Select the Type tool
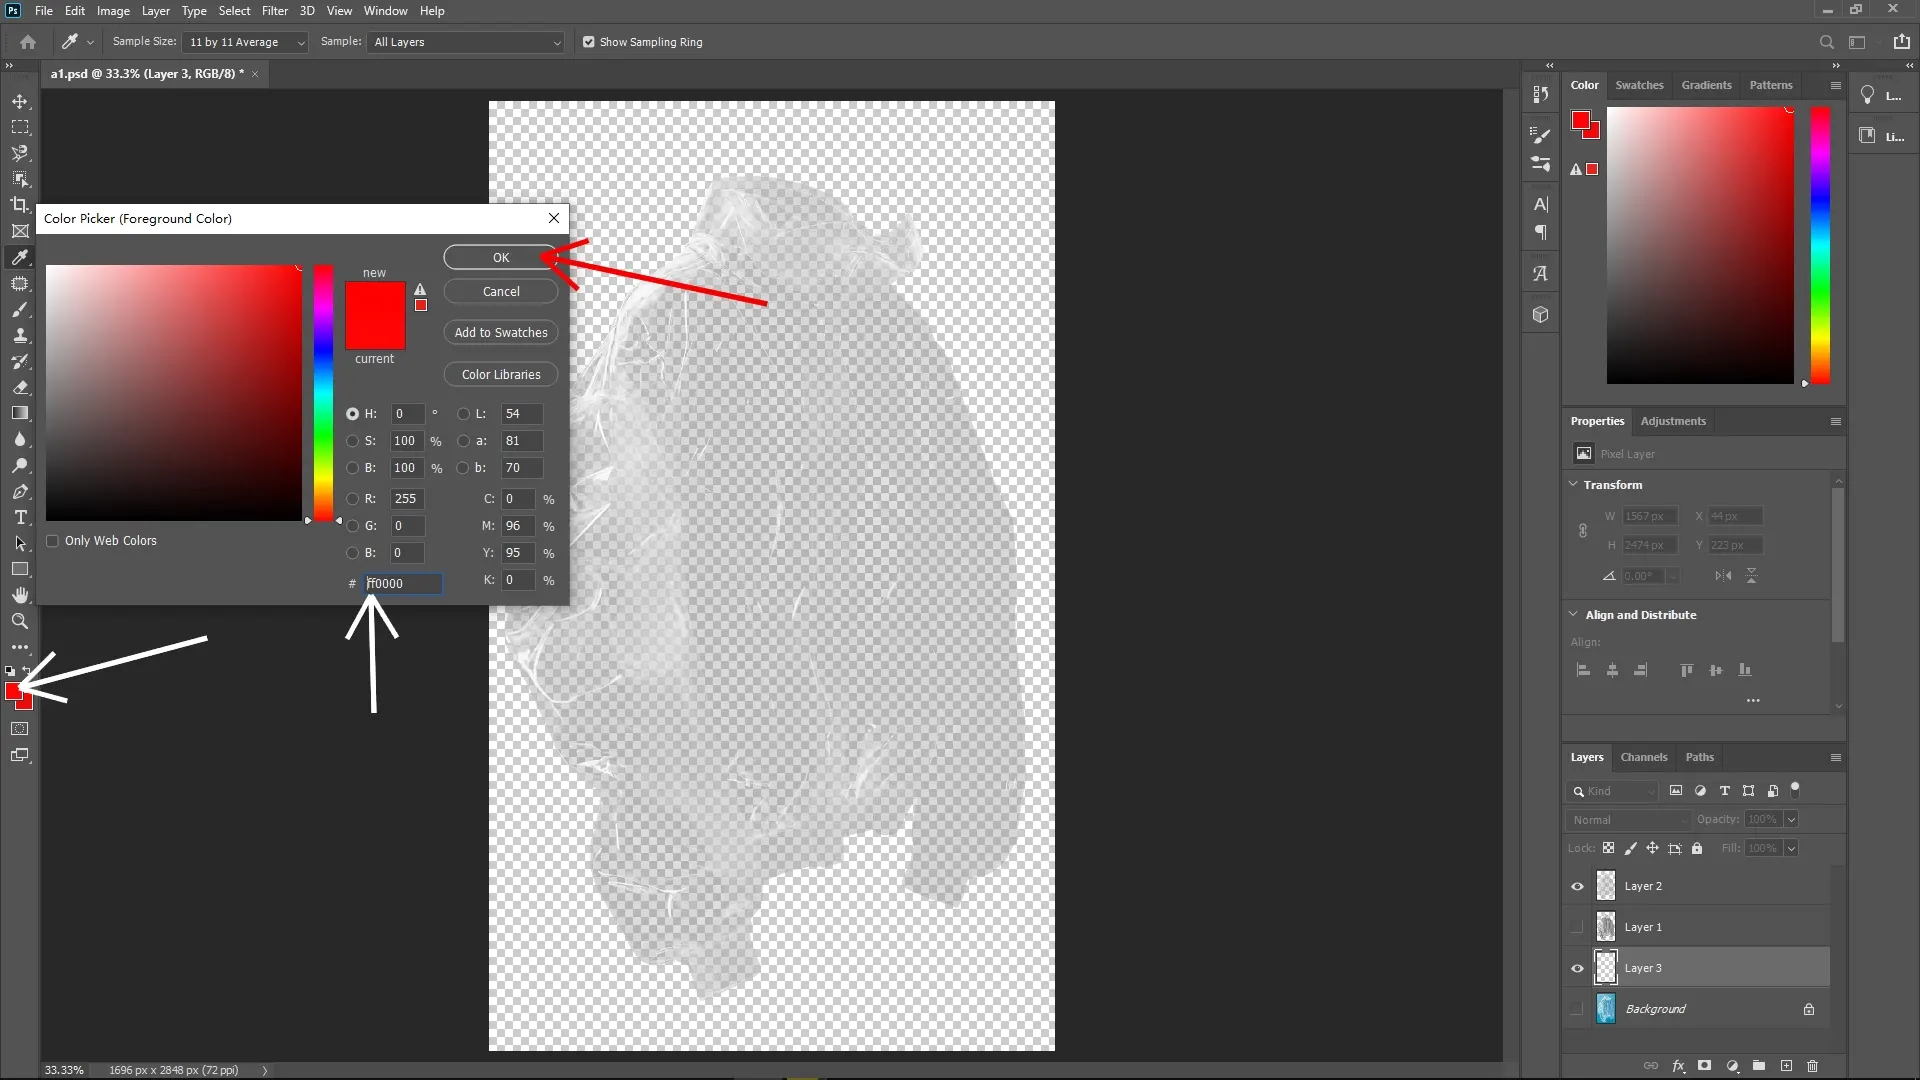Viewport: 1920px width, 1080px height. click(20, 517)
